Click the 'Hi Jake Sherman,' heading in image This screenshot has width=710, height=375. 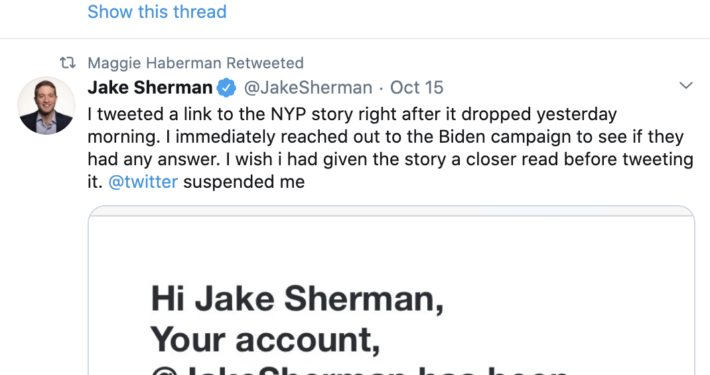click(297, 298)
